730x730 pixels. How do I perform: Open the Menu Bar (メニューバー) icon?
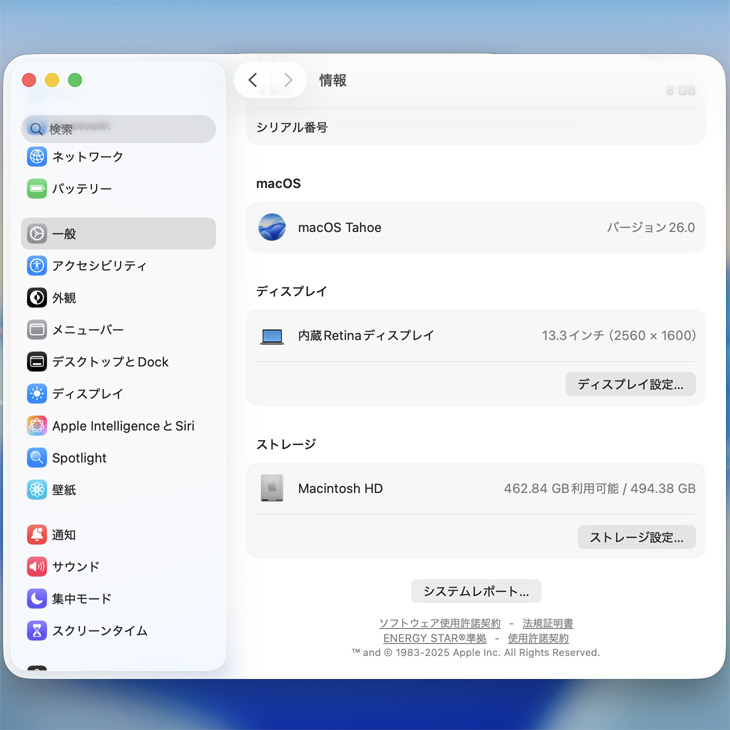click(37, 330)
